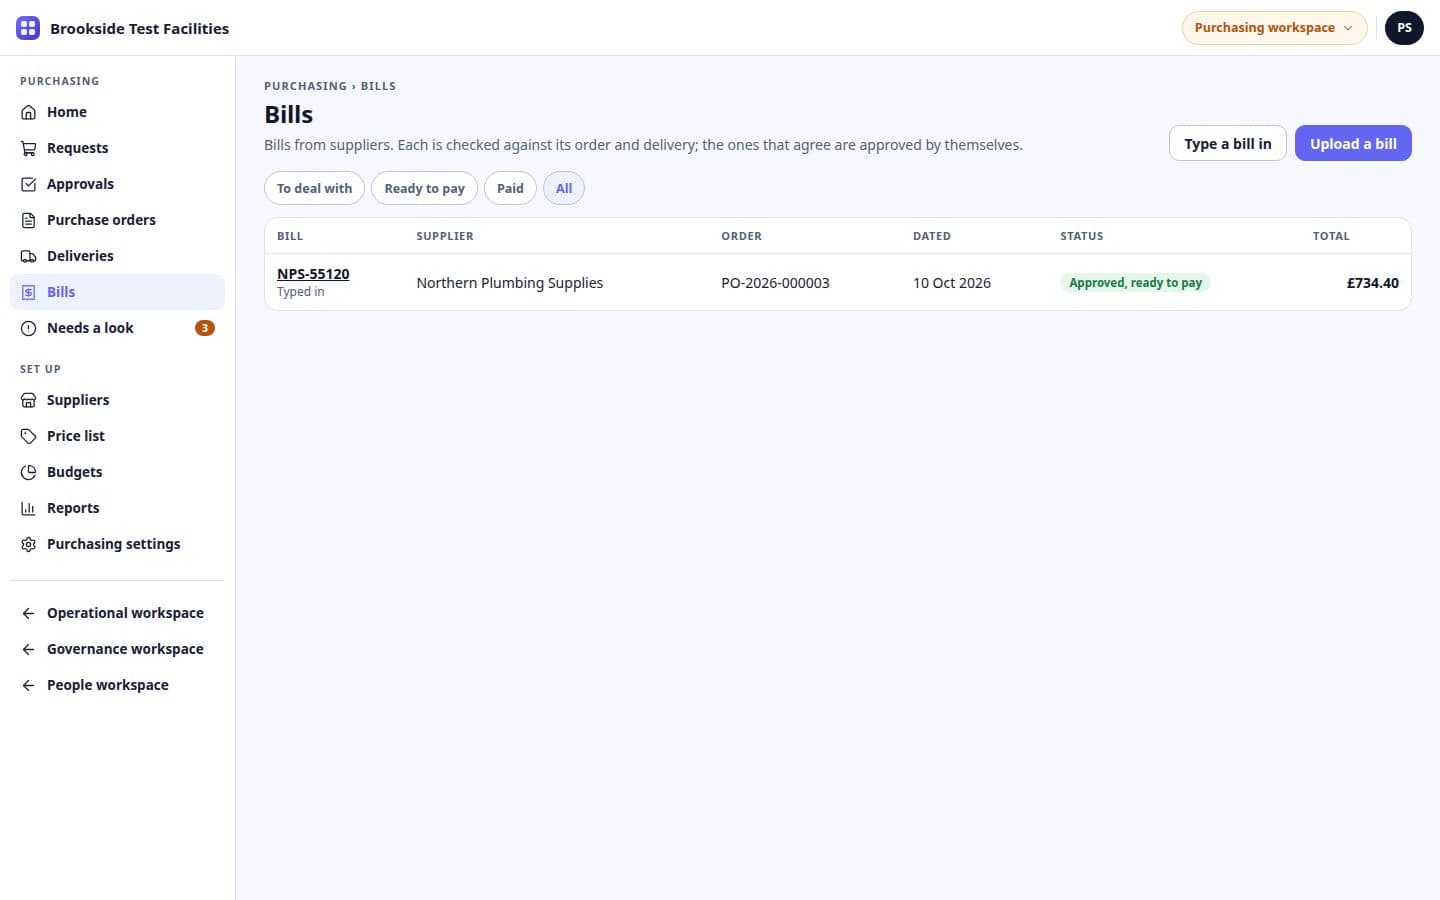Click the Type a bill in button
This screenshot has width=1440, height=900.
(x=1227, y=143)
